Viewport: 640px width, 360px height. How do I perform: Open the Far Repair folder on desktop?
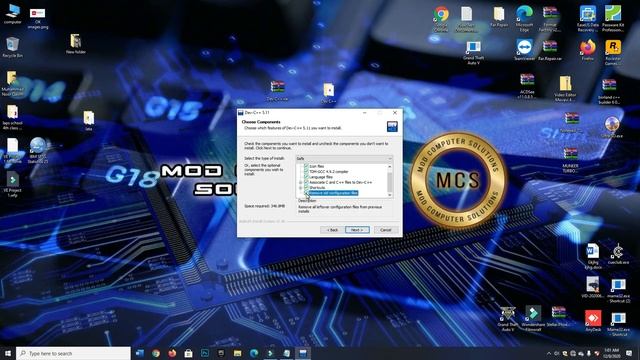[499, 17]
